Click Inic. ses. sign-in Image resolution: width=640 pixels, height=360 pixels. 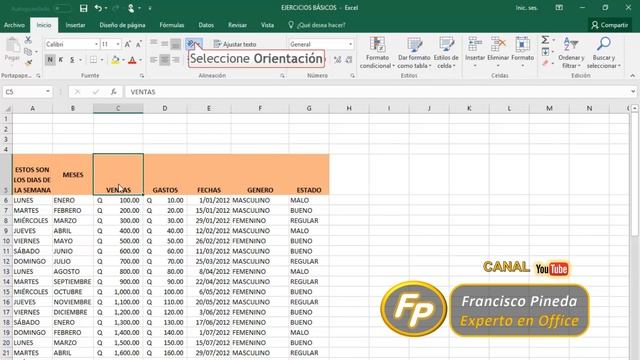click(x=527, y=8)
